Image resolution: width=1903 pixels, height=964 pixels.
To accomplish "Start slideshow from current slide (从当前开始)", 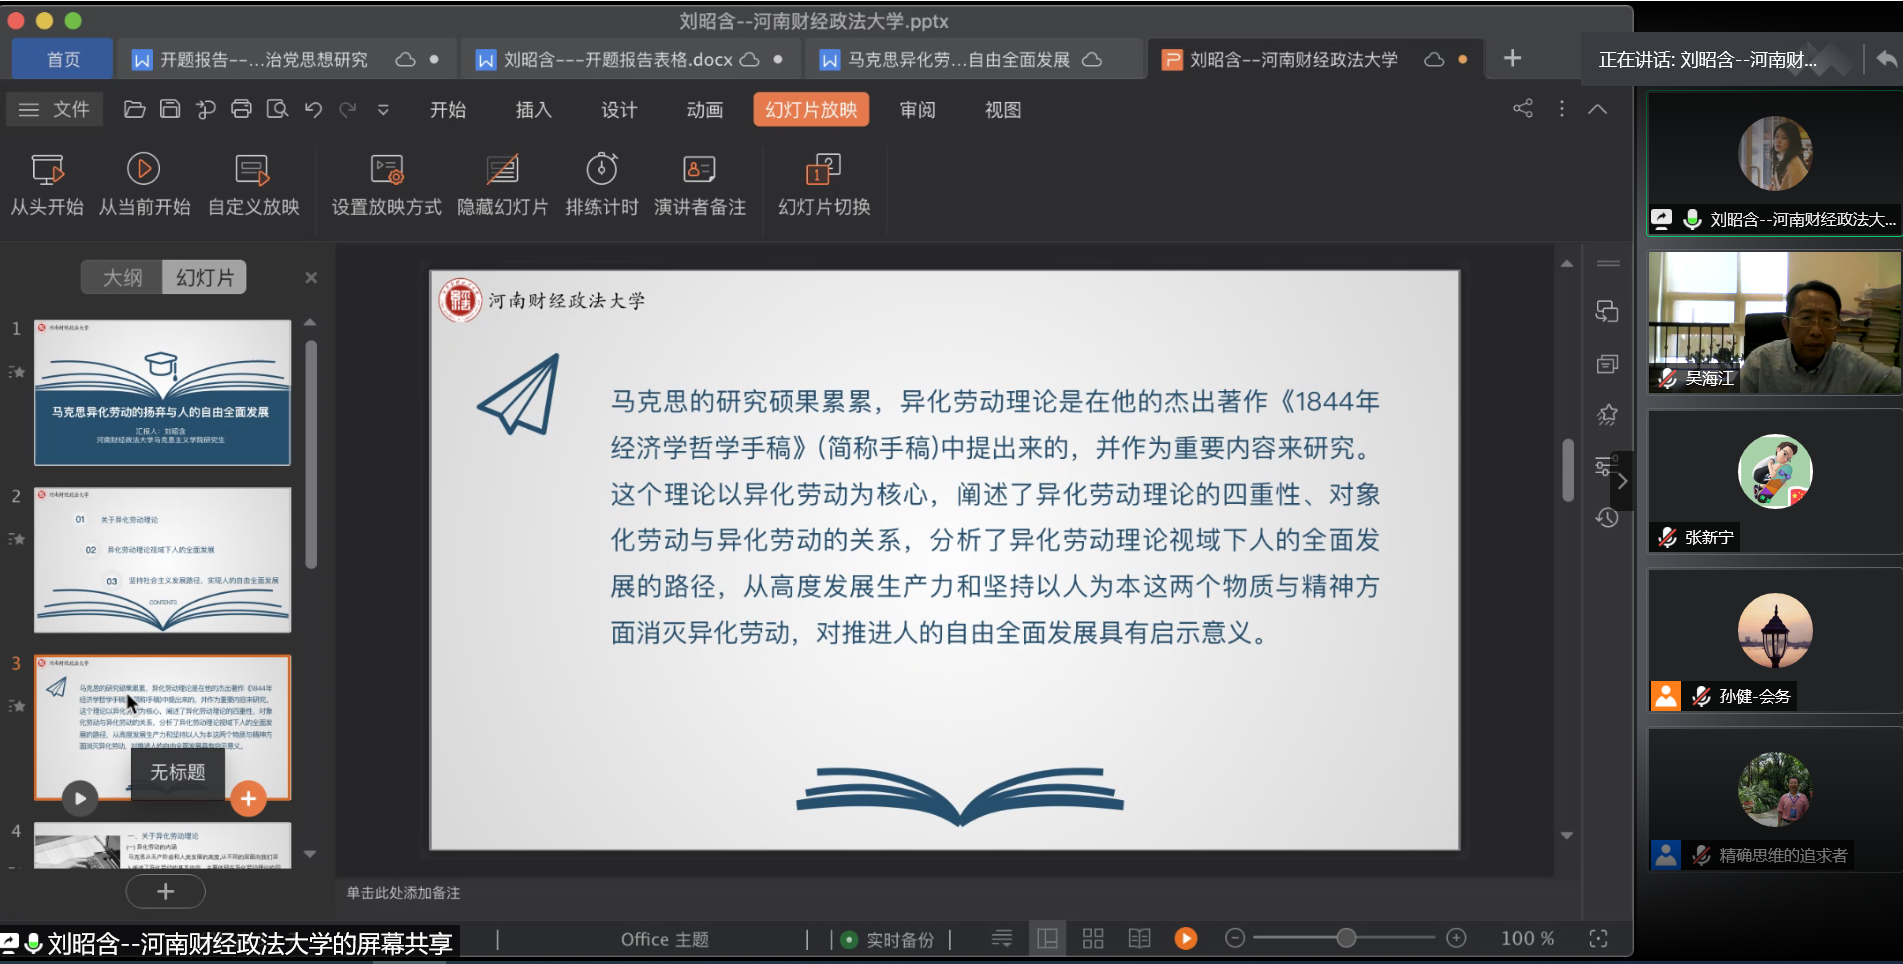I will [x=144, y=185].
